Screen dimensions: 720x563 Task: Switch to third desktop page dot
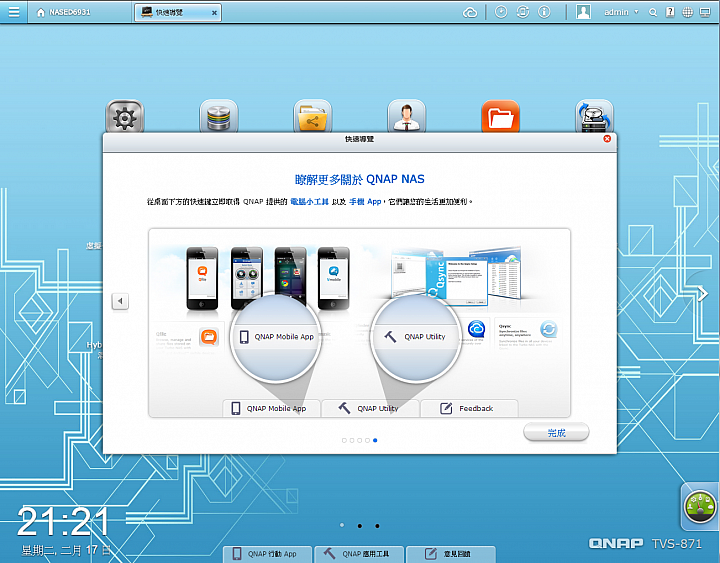[x=377, y=526]
